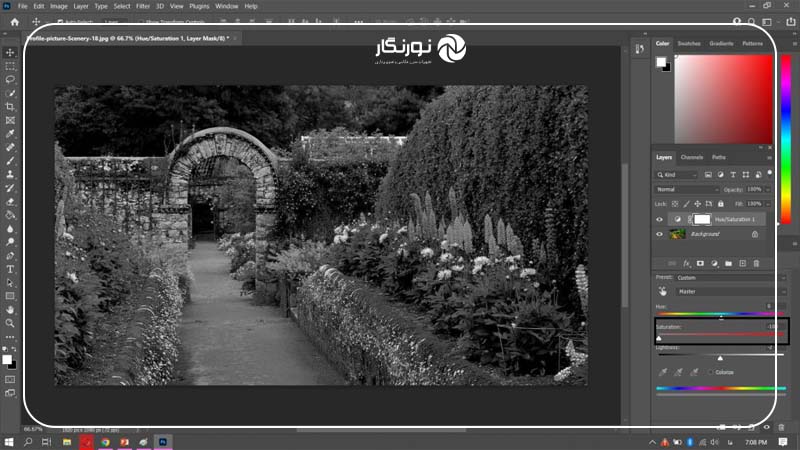Open the Opacity slider dropdown arrow

point(767,189)
